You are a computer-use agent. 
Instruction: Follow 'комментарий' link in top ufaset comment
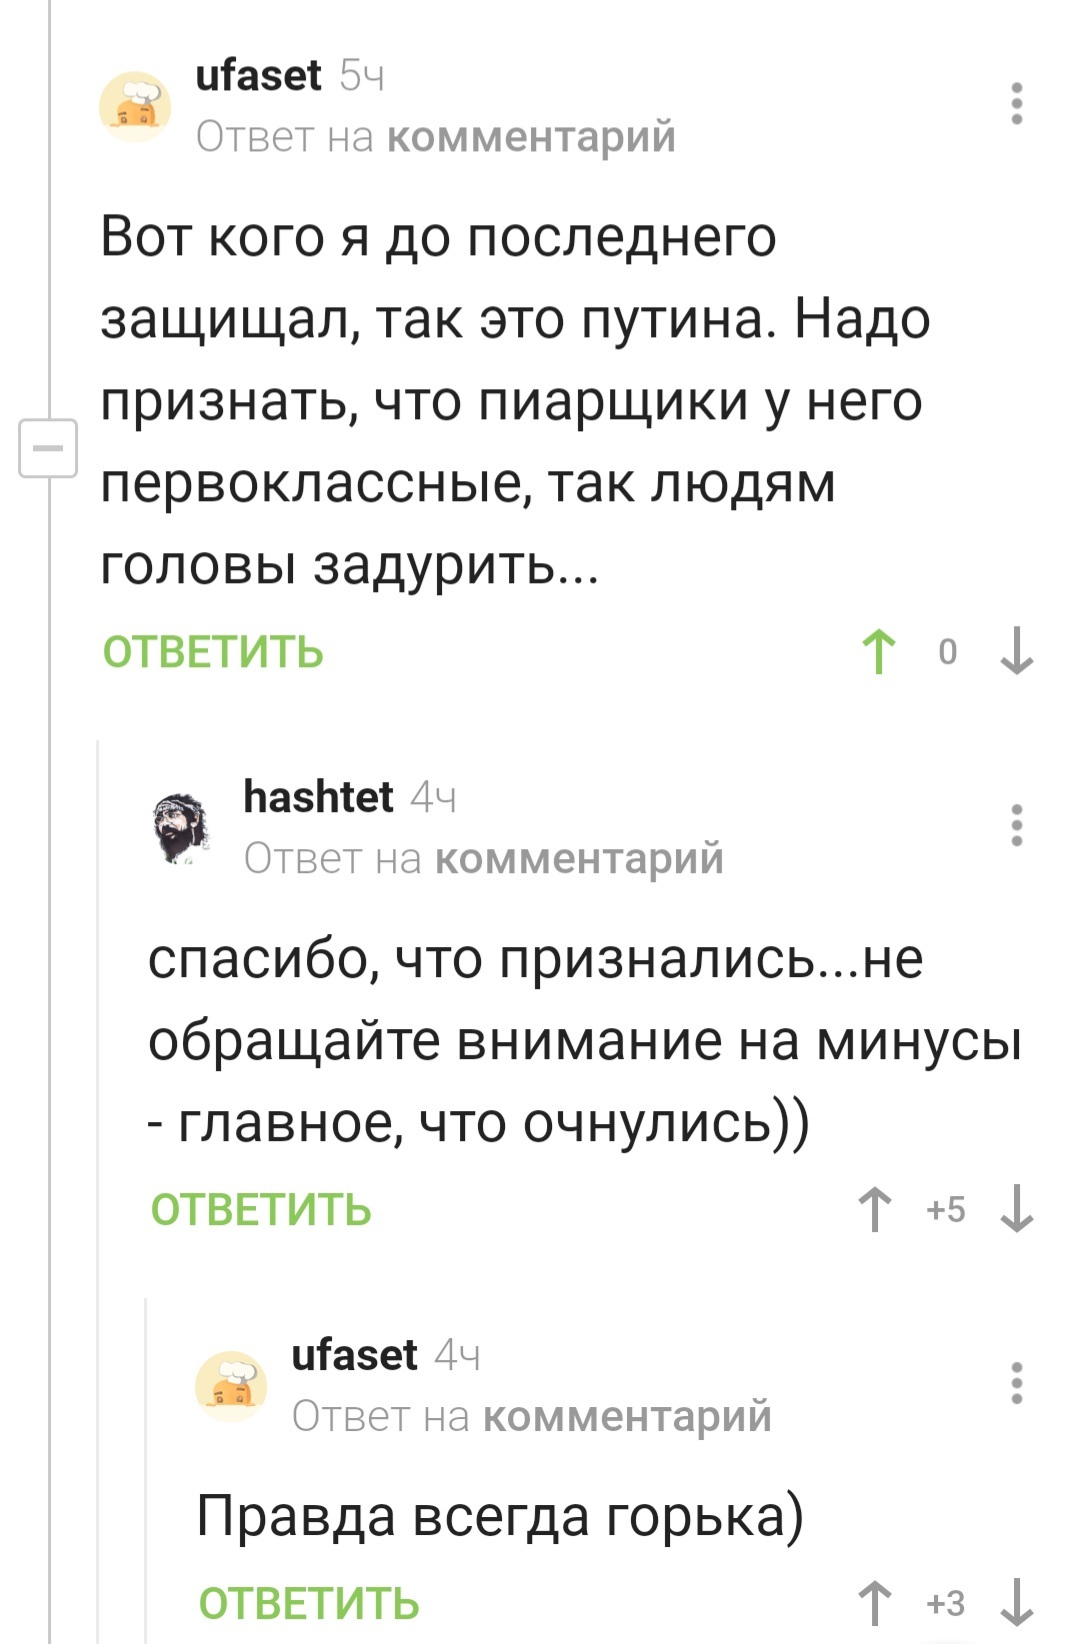coord(531,136)
